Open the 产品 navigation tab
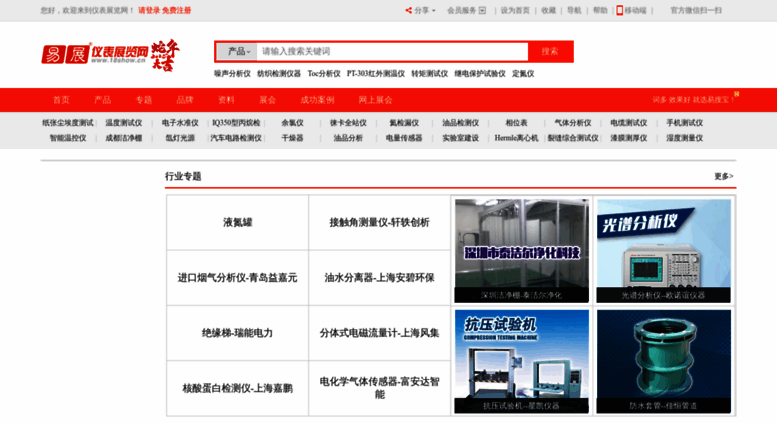 103,100
